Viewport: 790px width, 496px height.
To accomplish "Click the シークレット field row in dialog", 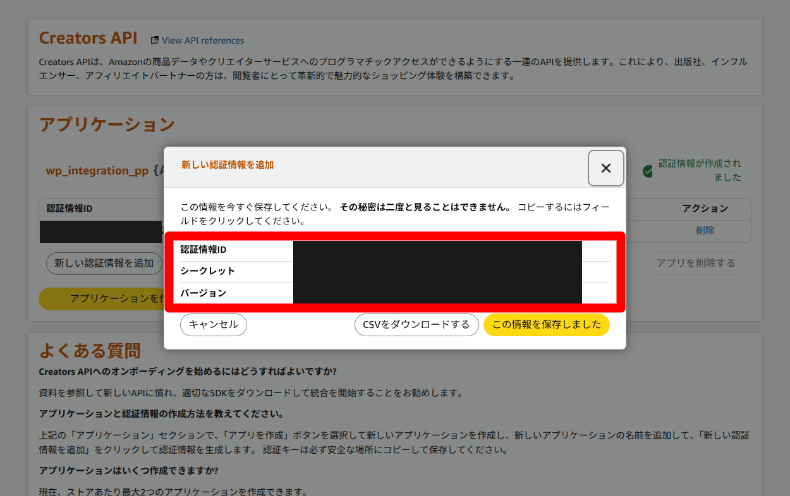I will click(x=394, y=271).
